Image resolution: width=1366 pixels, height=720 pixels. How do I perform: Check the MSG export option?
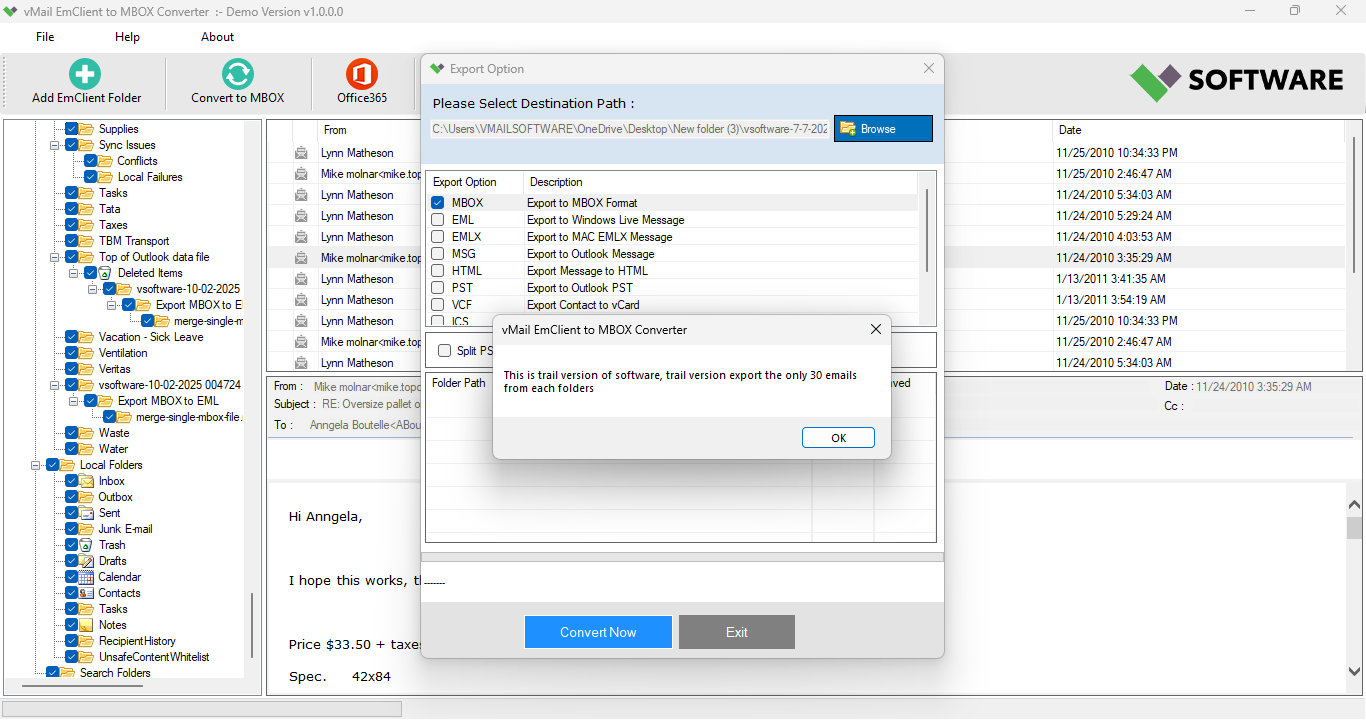coord(438,254)
